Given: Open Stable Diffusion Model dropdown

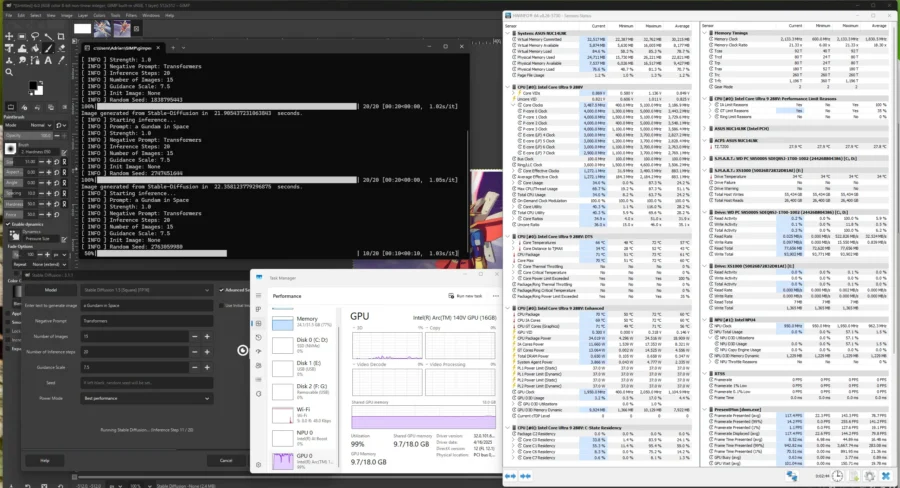Looking at the screenshot, I should click(146, 290).
